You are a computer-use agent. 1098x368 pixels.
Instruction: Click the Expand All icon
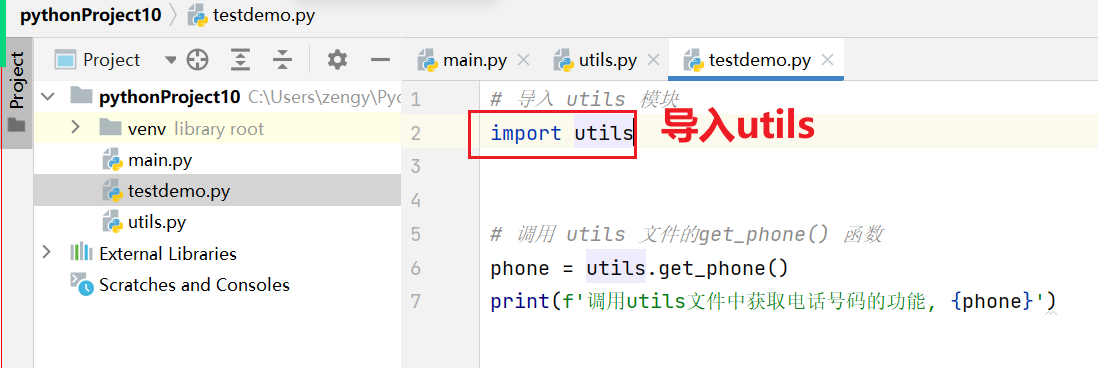click(240, 60)
